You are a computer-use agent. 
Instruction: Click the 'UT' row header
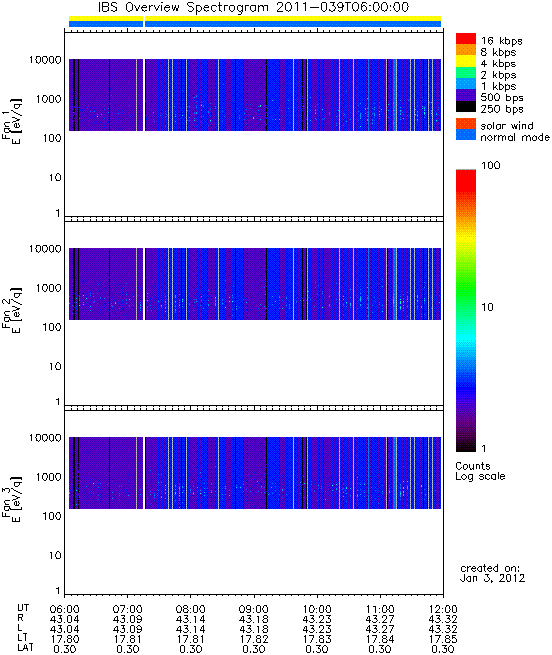pyautogui.click(x=23, y=608)
